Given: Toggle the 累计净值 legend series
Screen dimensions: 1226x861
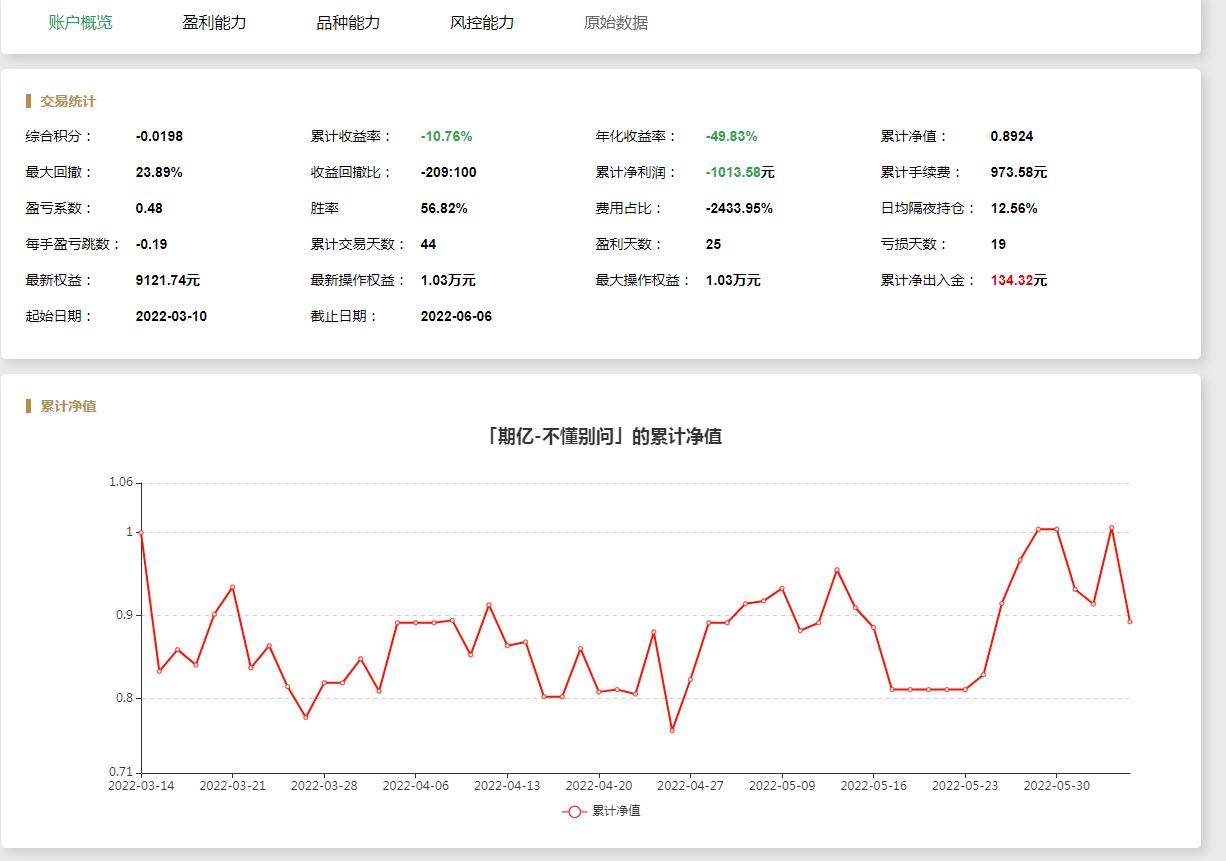Looking at the screenshot, I should 601,811.
